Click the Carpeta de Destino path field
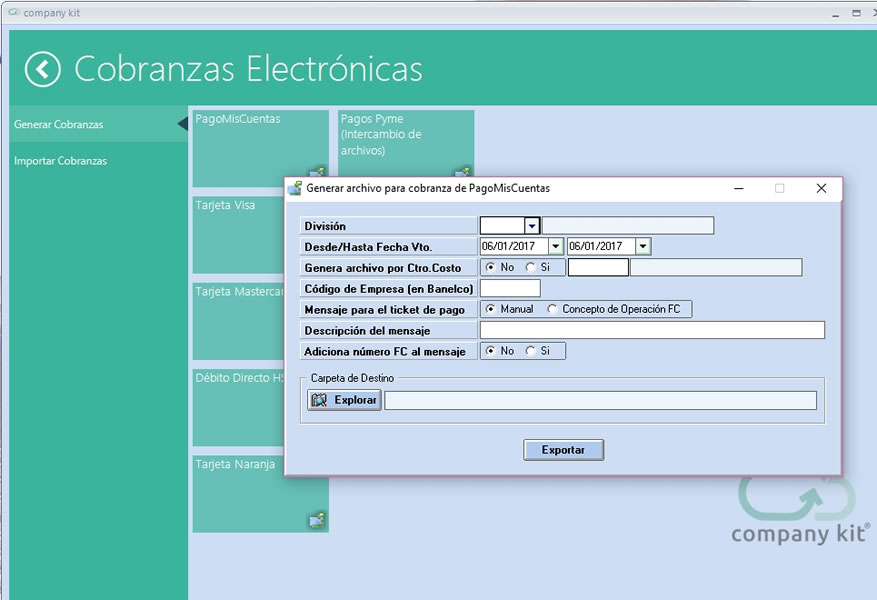 (x=600, y=400)
